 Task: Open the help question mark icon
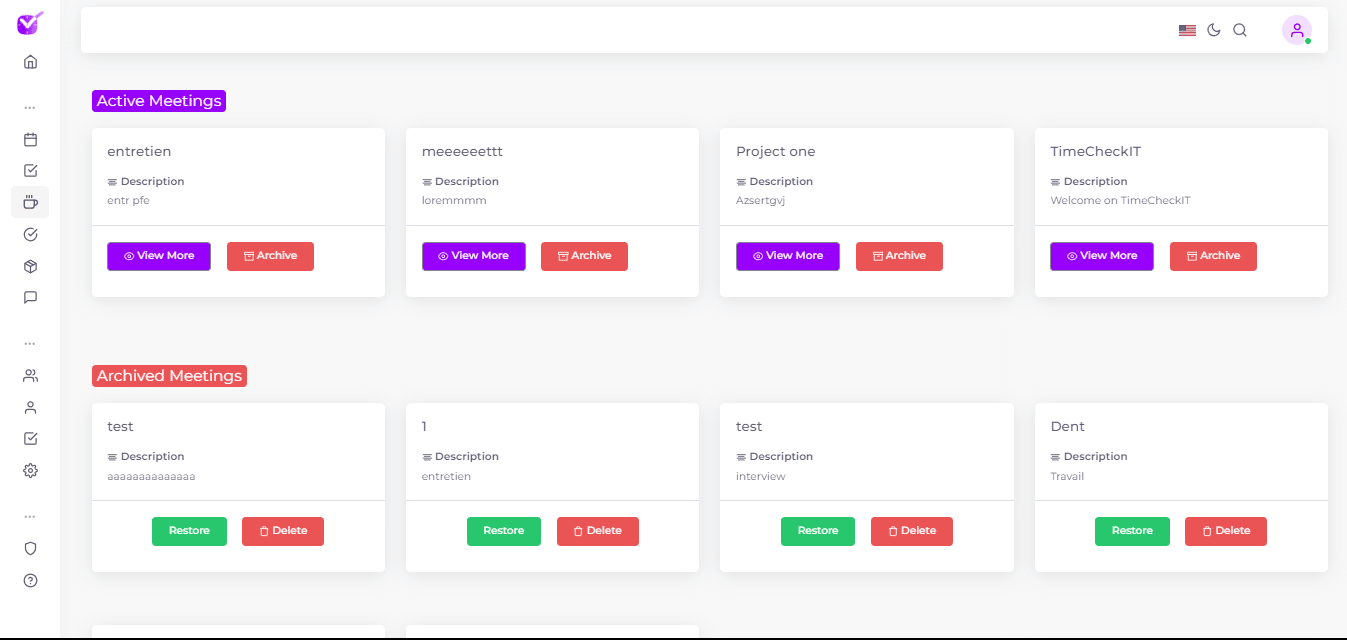[30, 580]
